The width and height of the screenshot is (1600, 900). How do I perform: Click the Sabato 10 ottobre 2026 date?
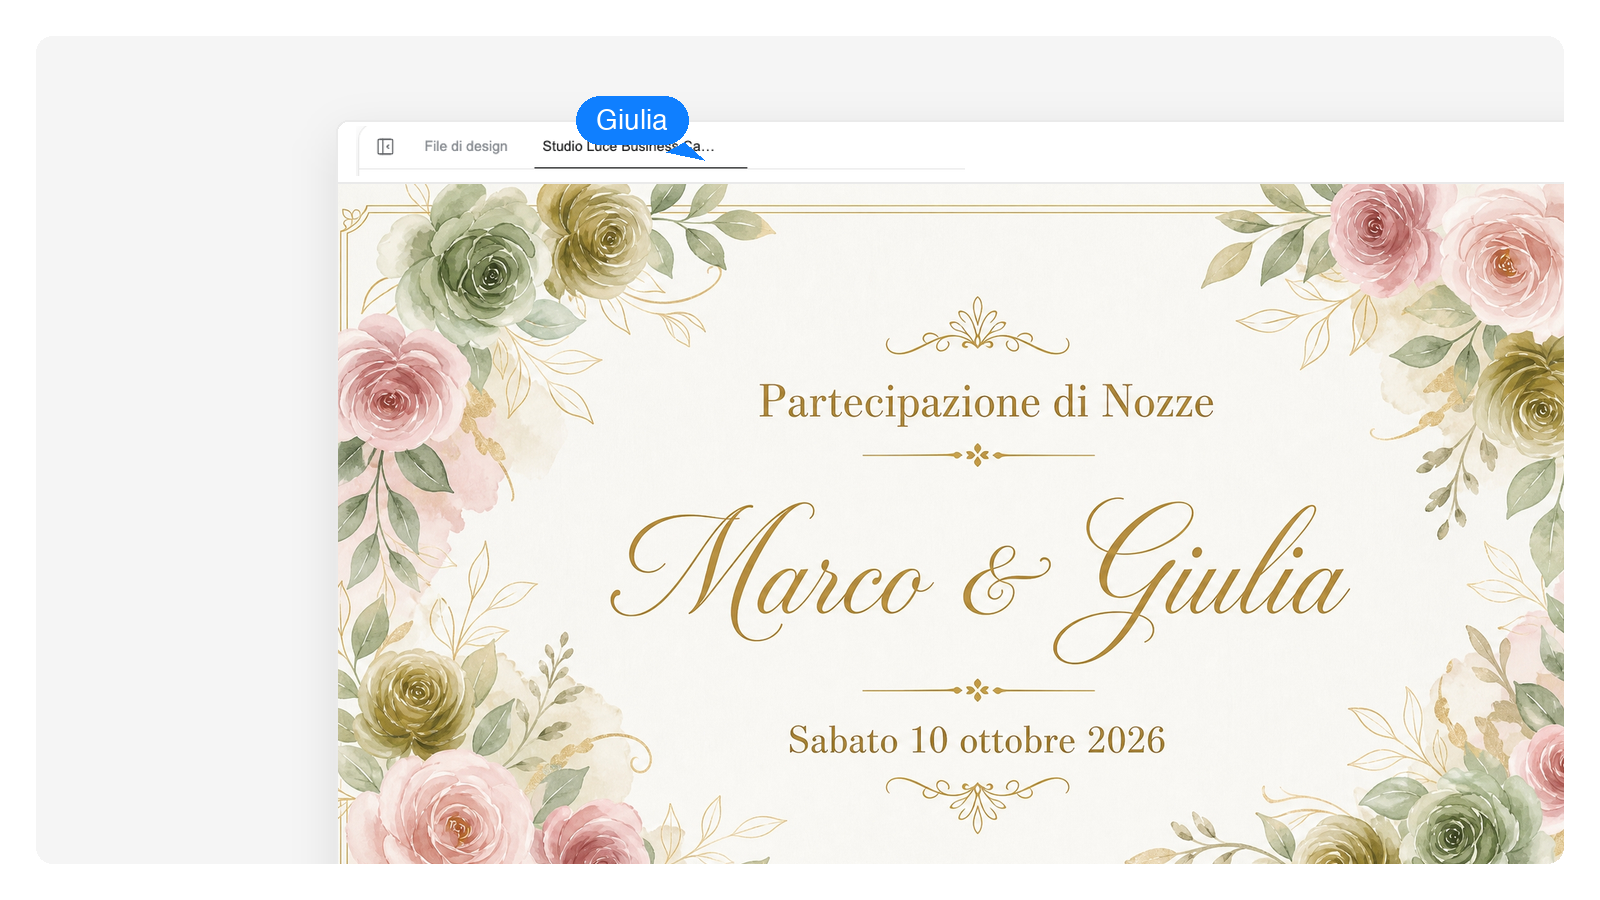(x=977, y=740)
